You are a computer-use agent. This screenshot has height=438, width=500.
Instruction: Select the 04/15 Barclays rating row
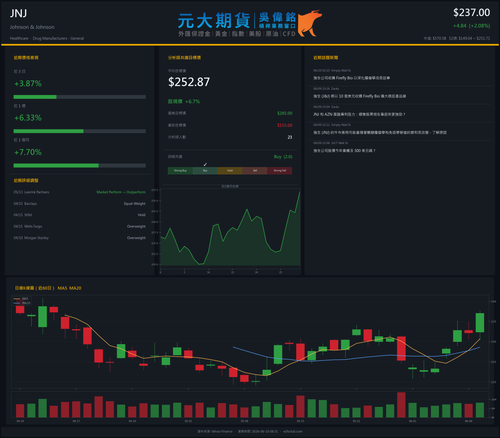click(80, 204)
